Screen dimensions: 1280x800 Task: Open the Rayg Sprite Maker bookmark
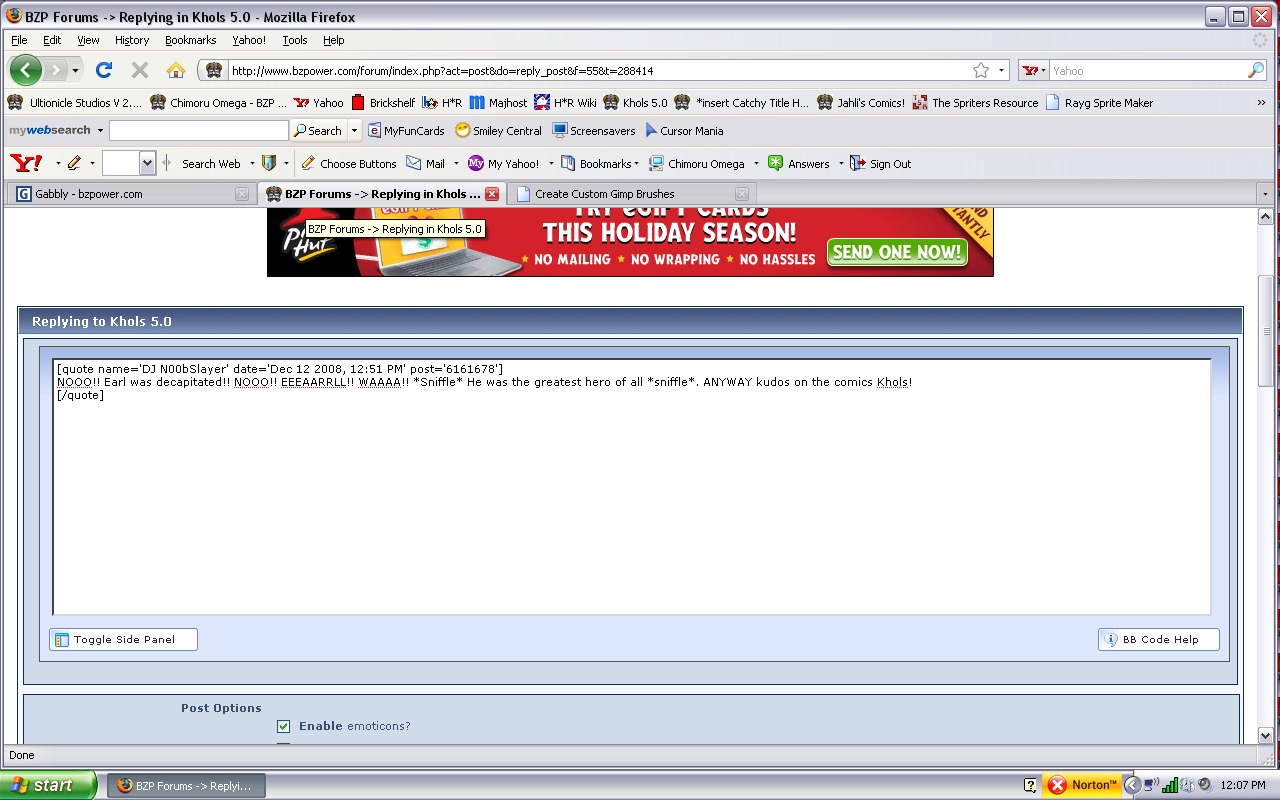pyautogui.click(x=1099, y=102)
